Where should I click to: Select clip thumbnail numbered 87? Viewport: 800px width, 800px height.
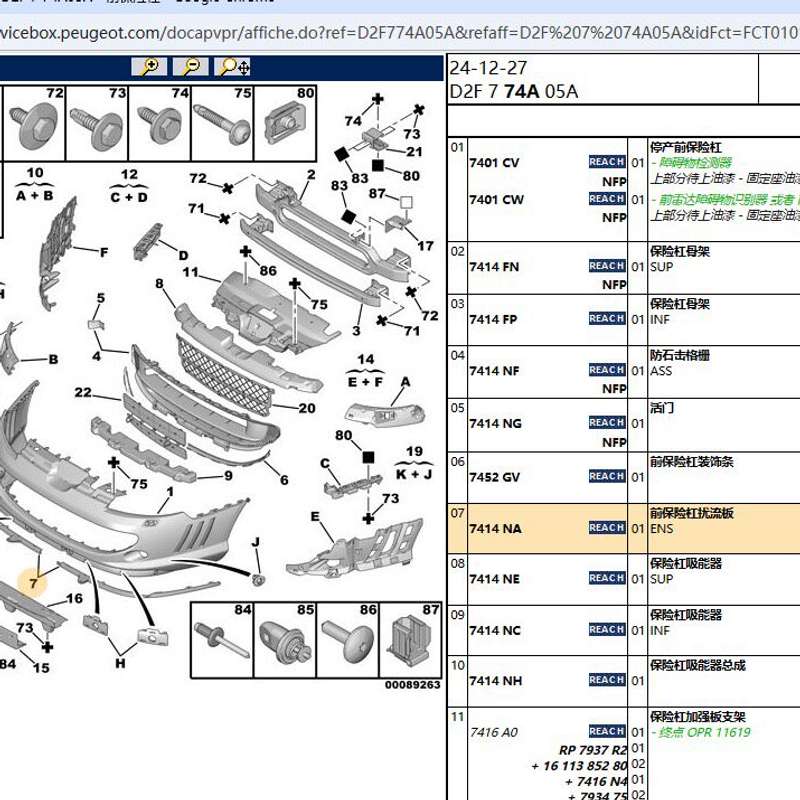(x=411, y=640)
